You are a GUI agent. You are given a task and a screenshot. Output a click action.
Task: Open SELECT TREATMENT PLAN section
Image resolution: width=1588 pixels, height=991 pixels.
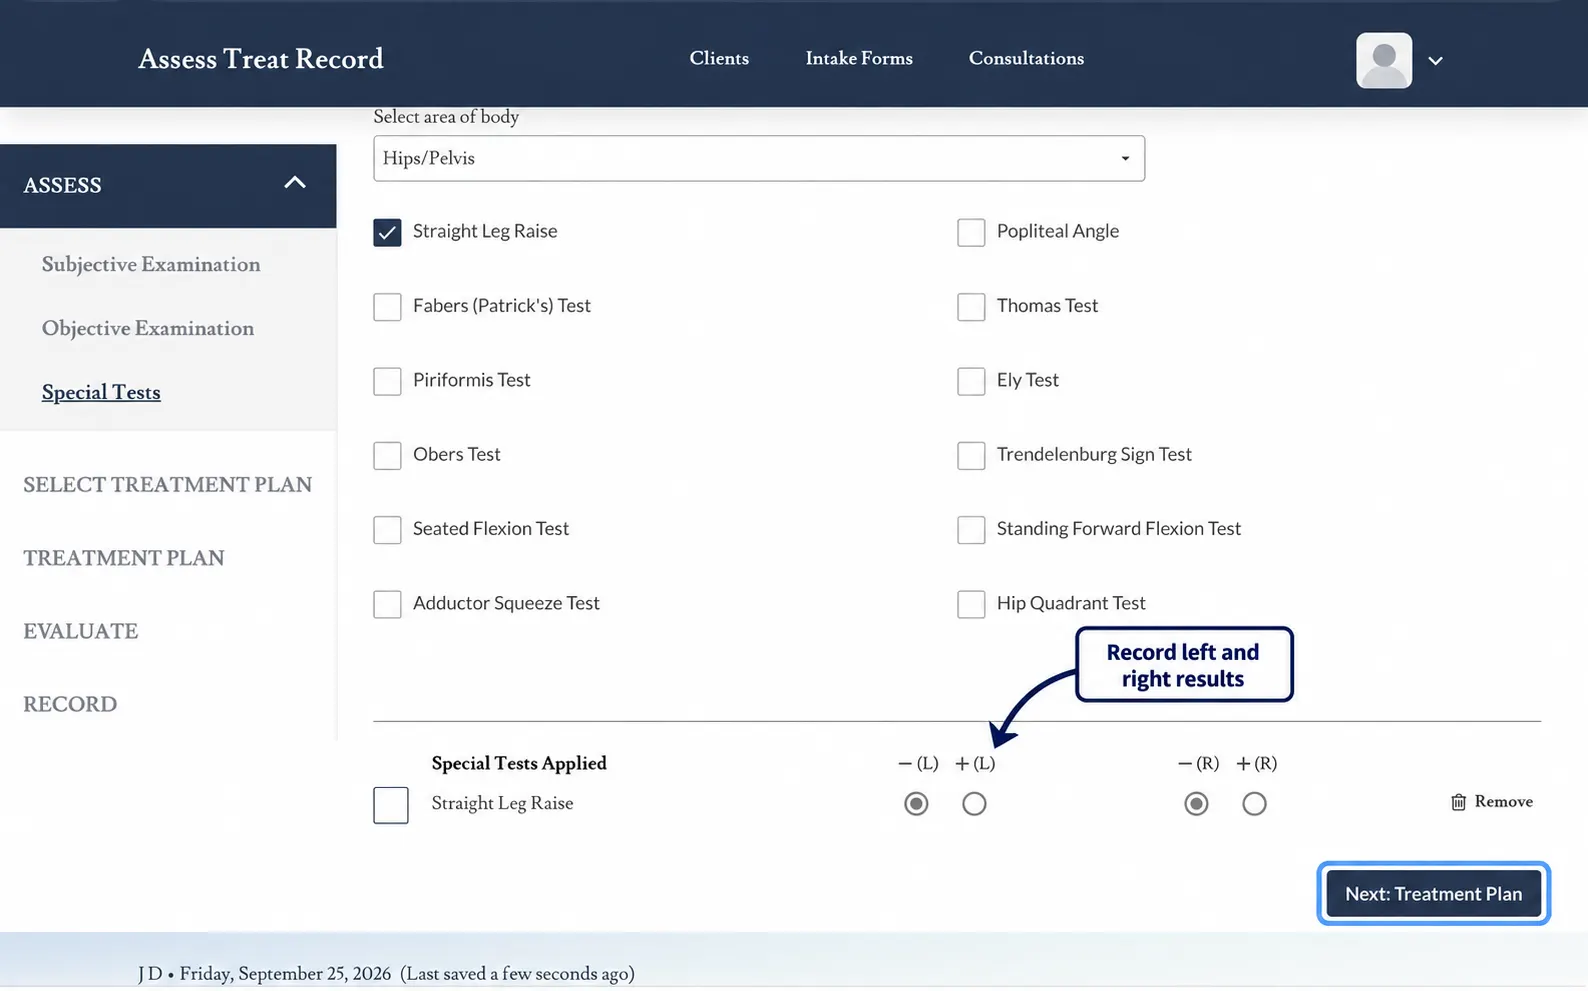(168, 484)
